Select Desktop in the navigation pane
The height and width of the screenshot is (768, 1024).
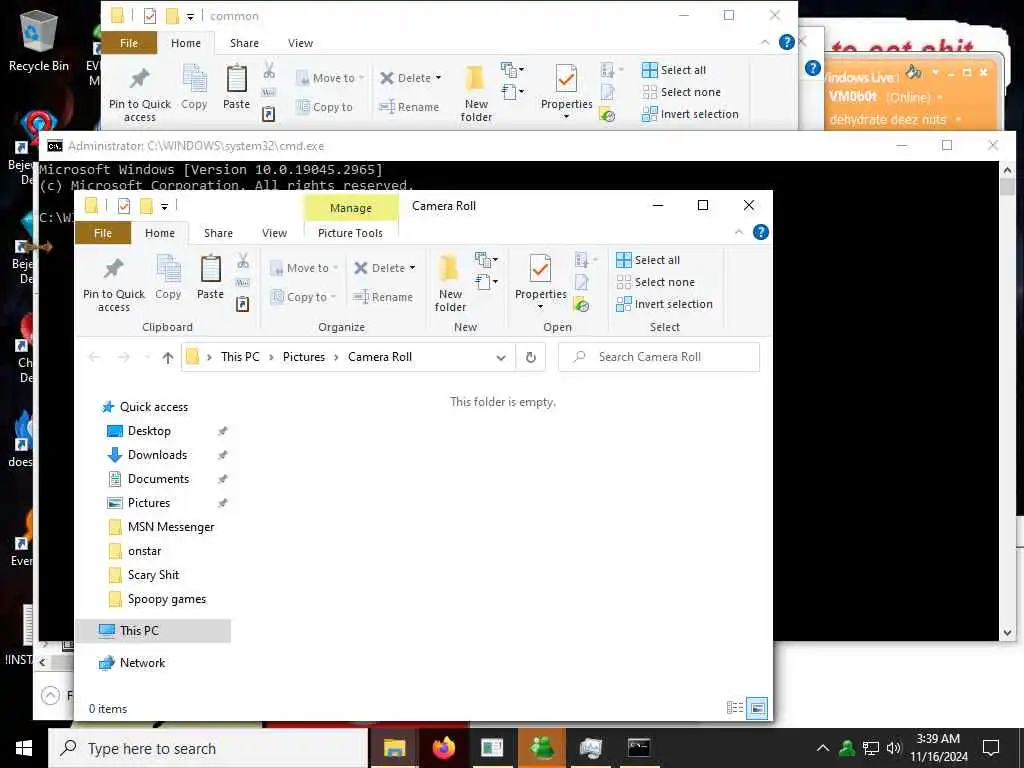[x=149, y=431]
